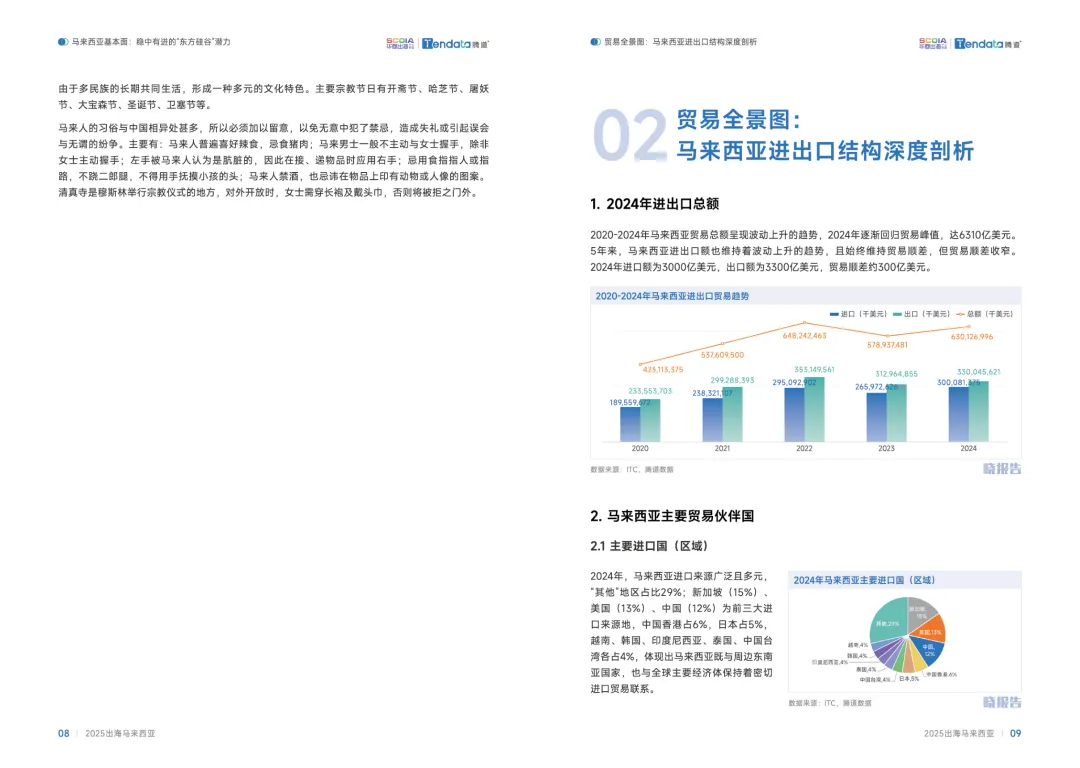Click the SCOIA logo above page 09
Viewport: 1080px width, 768px height.
[x=933, y=43]
